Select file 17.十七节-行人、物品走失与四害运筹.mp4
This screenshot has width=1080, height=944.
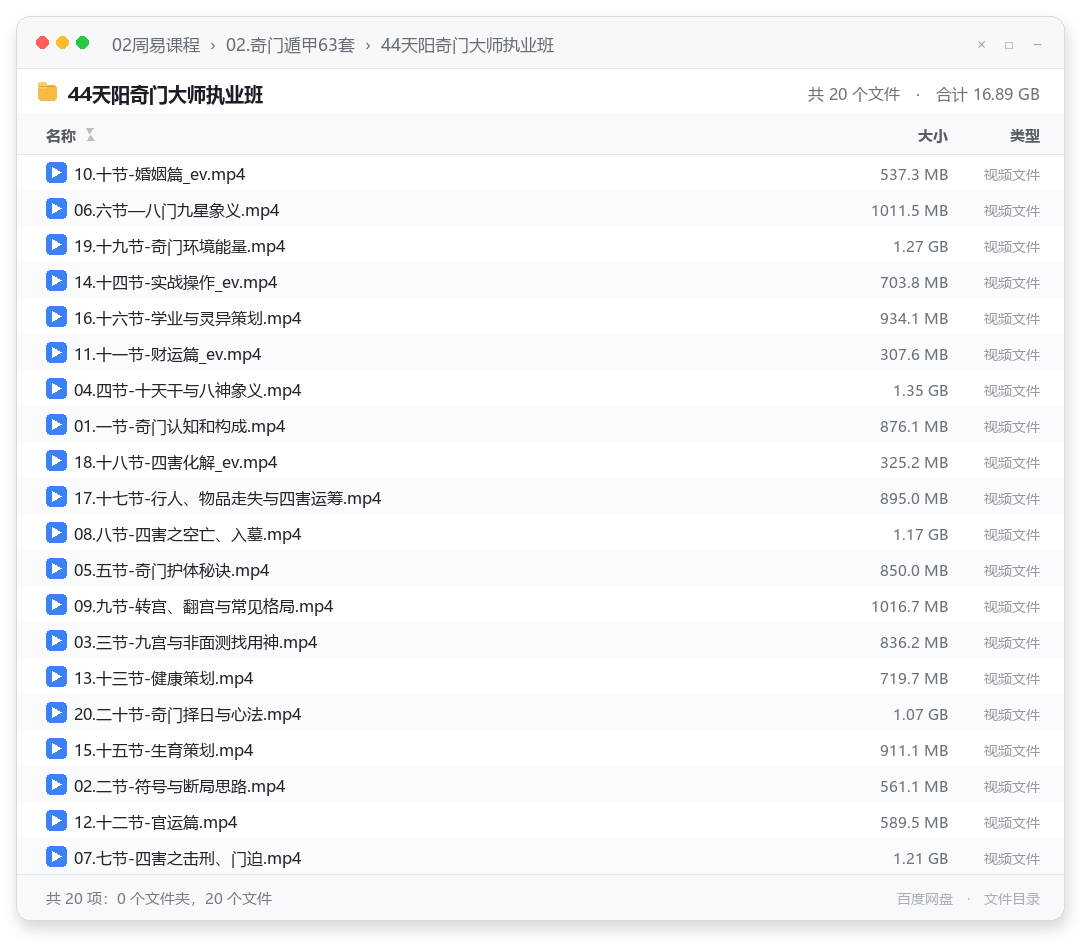pyautogui.click(x=227, y=498)
